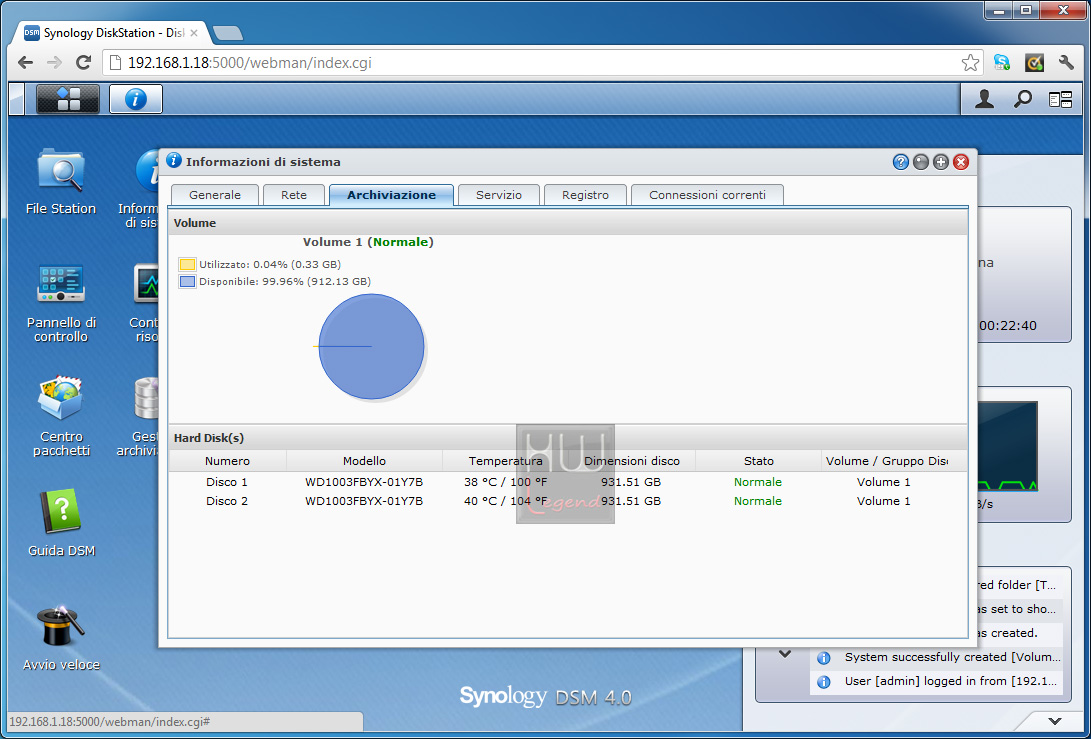Click the Skype extension icon

tap(1002, 63)
